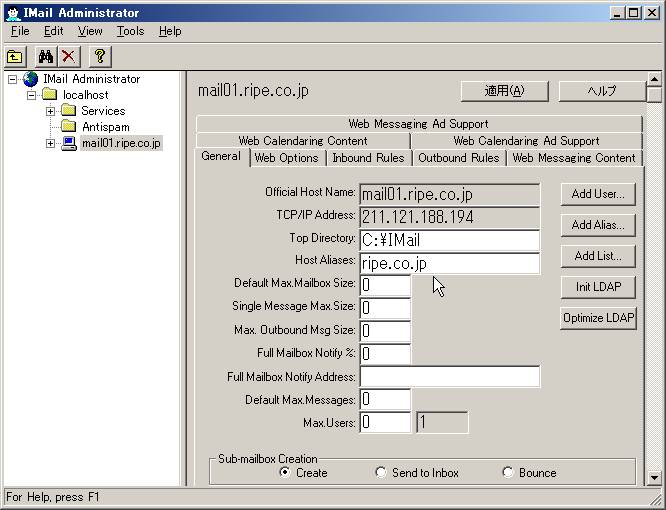This screenshot has height=510, width=666.
Task: Click the Host Aliases input field
Action: pos(450,263)
